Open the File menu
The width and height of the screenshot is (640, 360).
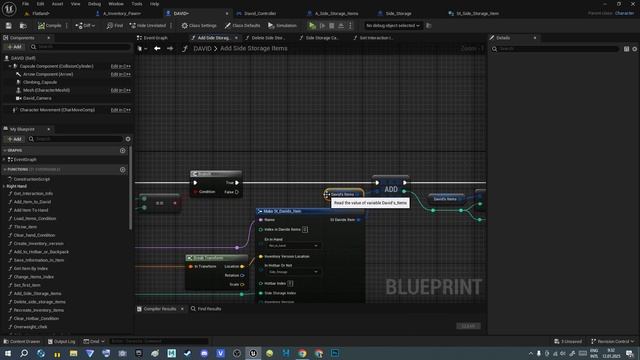[25, 4]
